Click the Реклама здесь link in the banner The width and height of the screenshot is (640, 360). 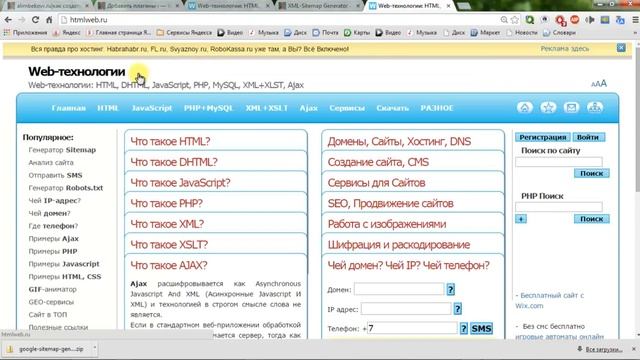tap(565, 49)
